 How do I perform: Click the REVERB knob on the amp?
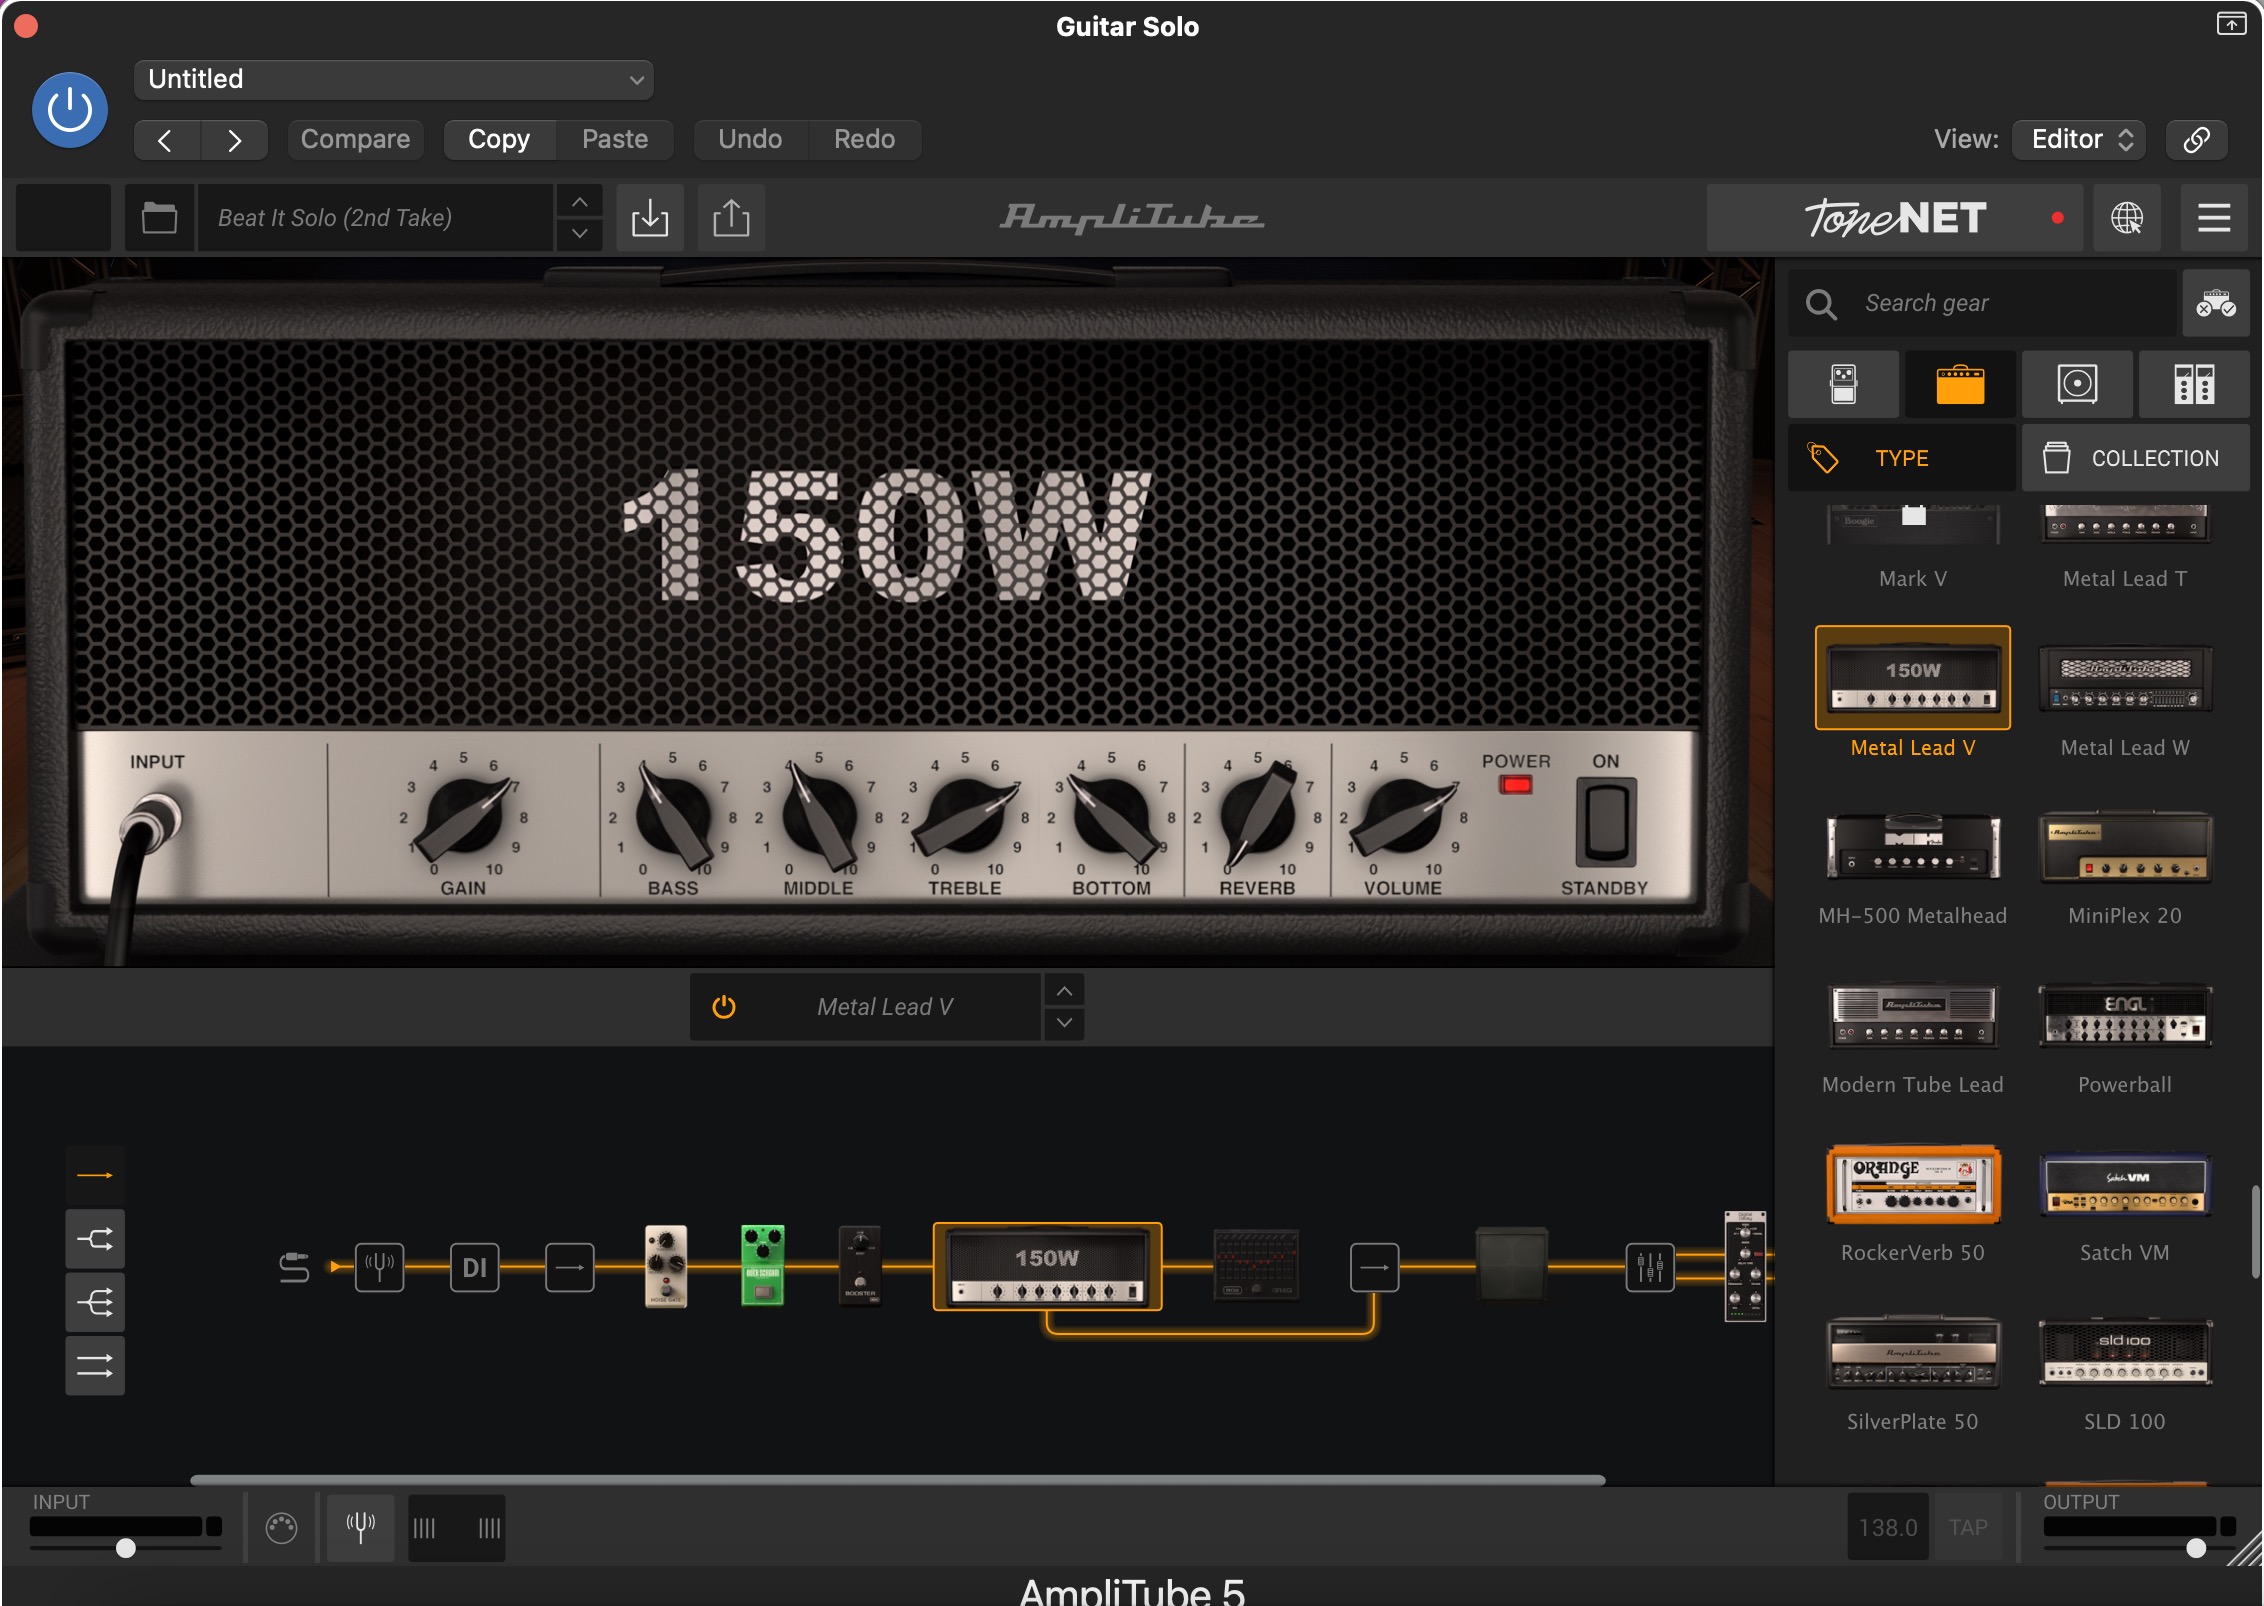[1256, 817]
